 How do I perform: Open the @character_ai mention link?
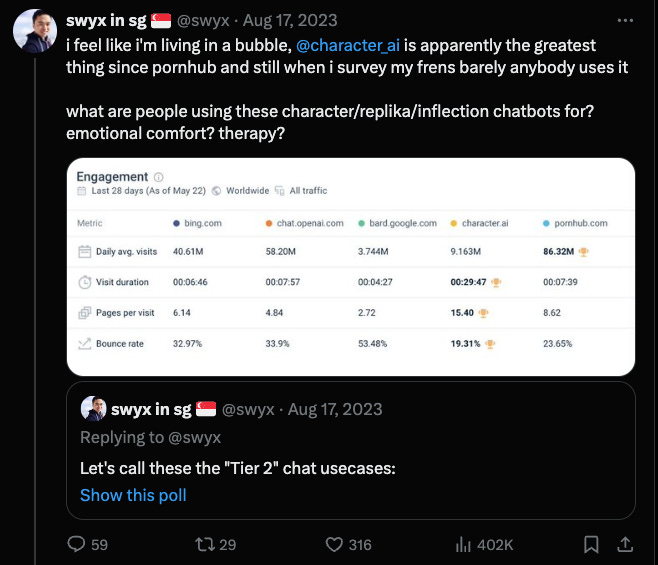coord(348,45)
